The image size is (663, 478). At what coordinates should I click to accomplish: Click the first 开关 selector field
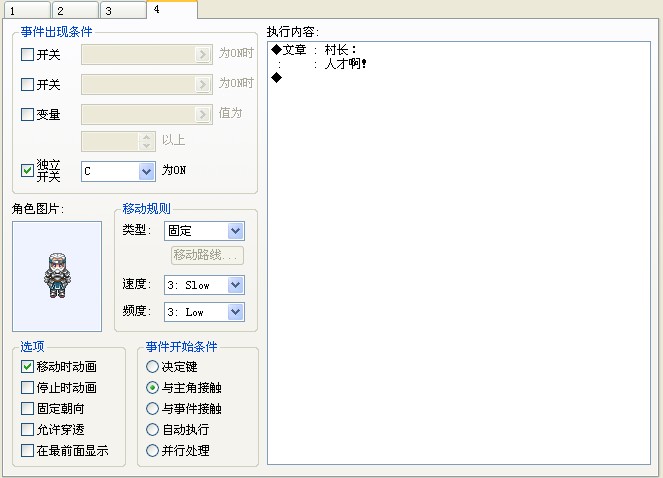coord(147,55)
